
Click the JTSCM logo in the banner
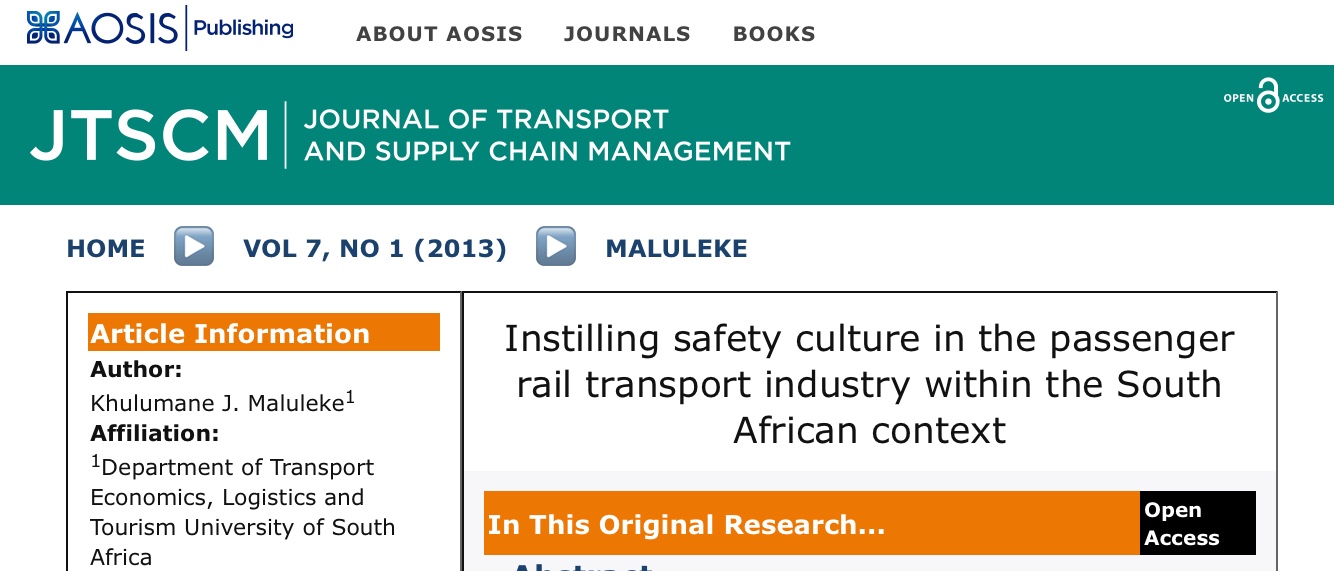(150, 136)
